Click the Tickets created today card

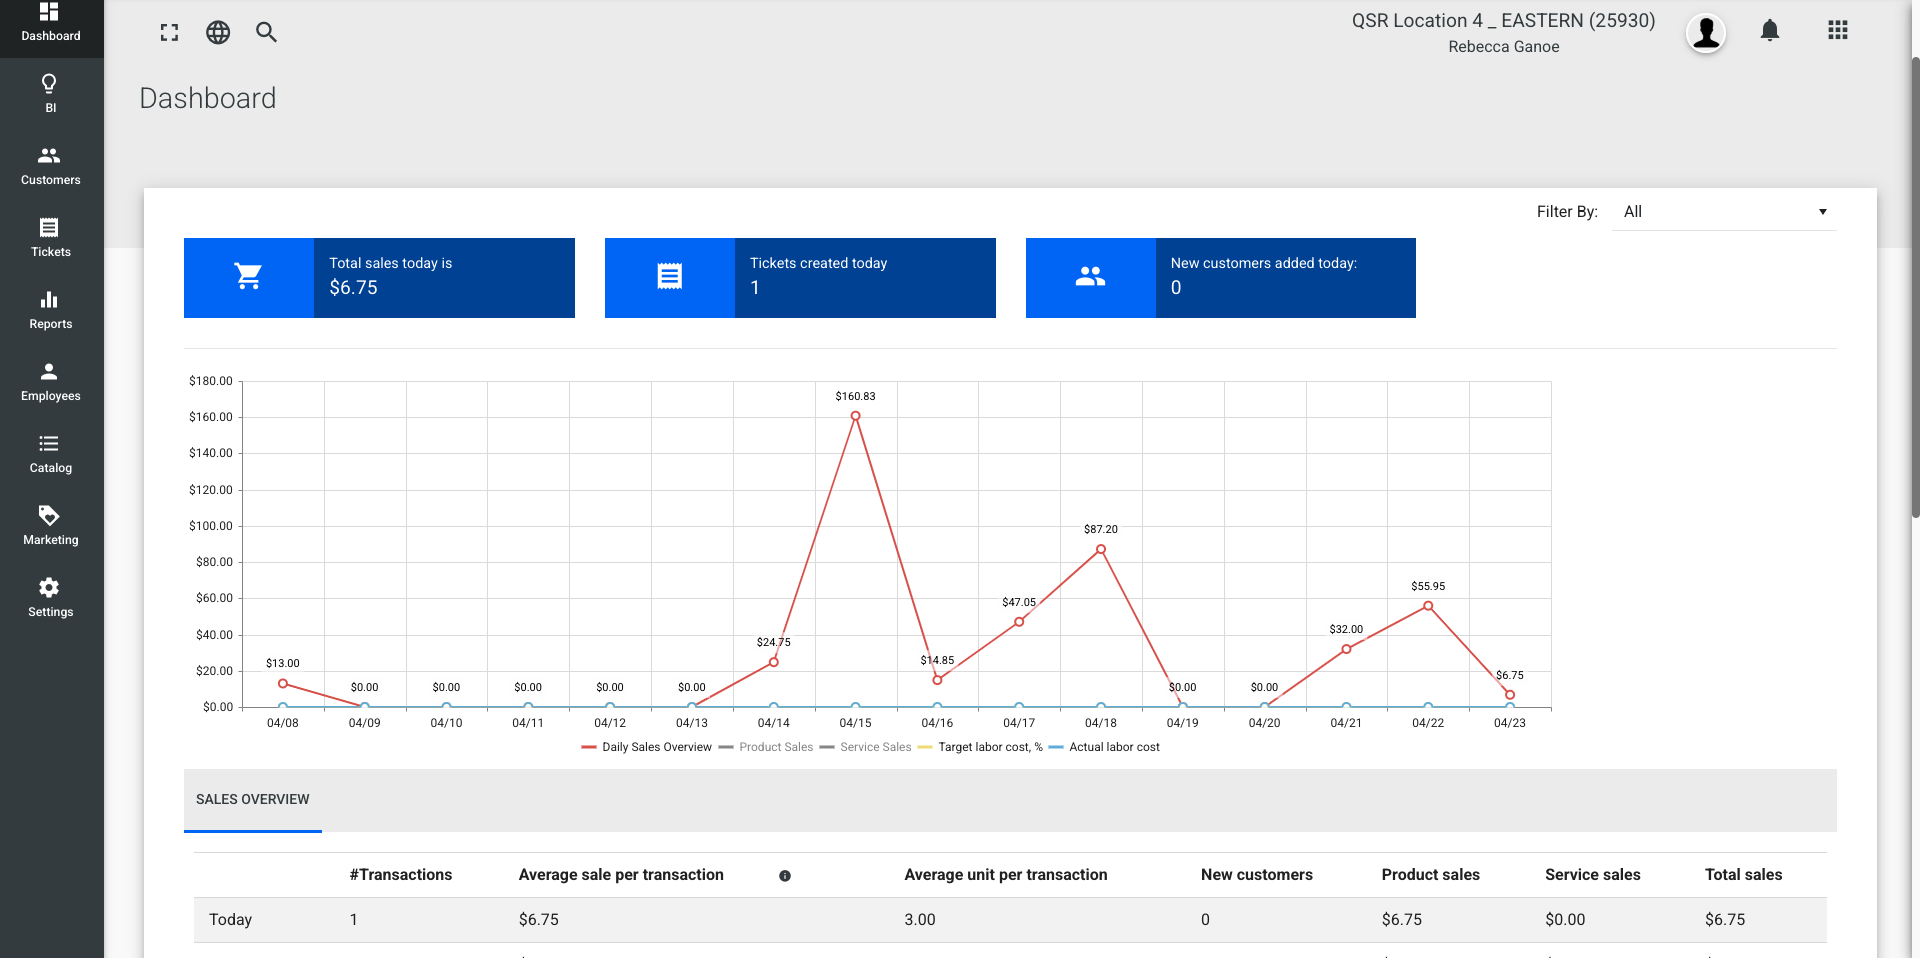coord(800,278)
